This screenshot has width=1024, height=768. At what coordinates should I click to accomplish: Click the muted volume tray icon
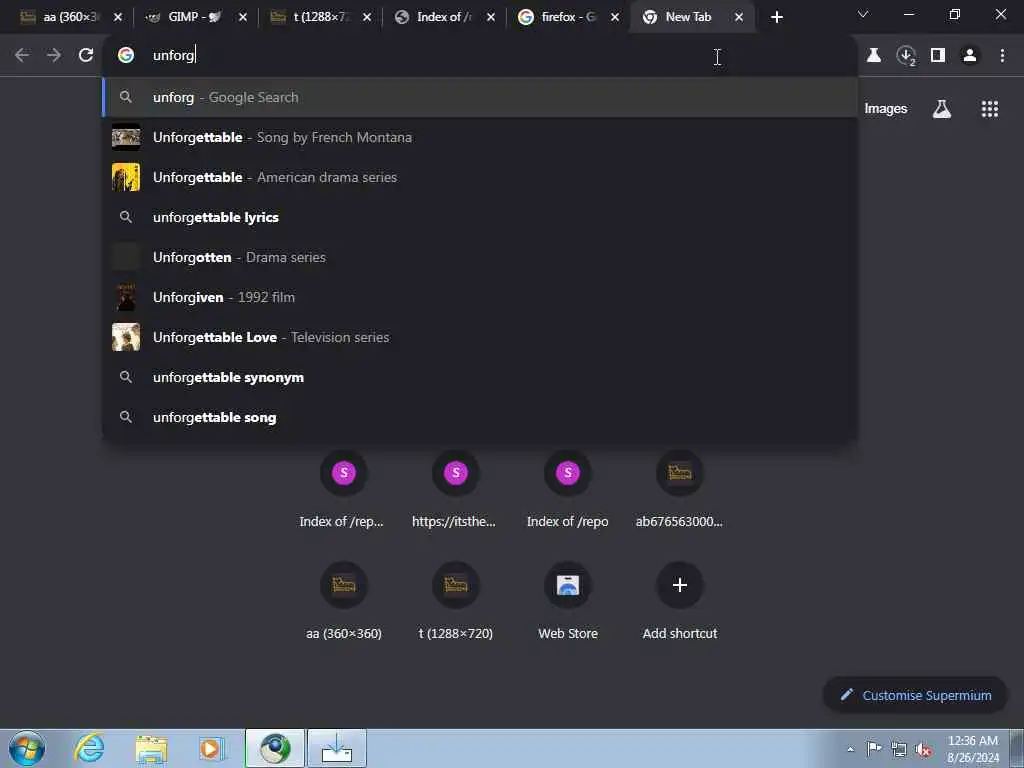923,749
